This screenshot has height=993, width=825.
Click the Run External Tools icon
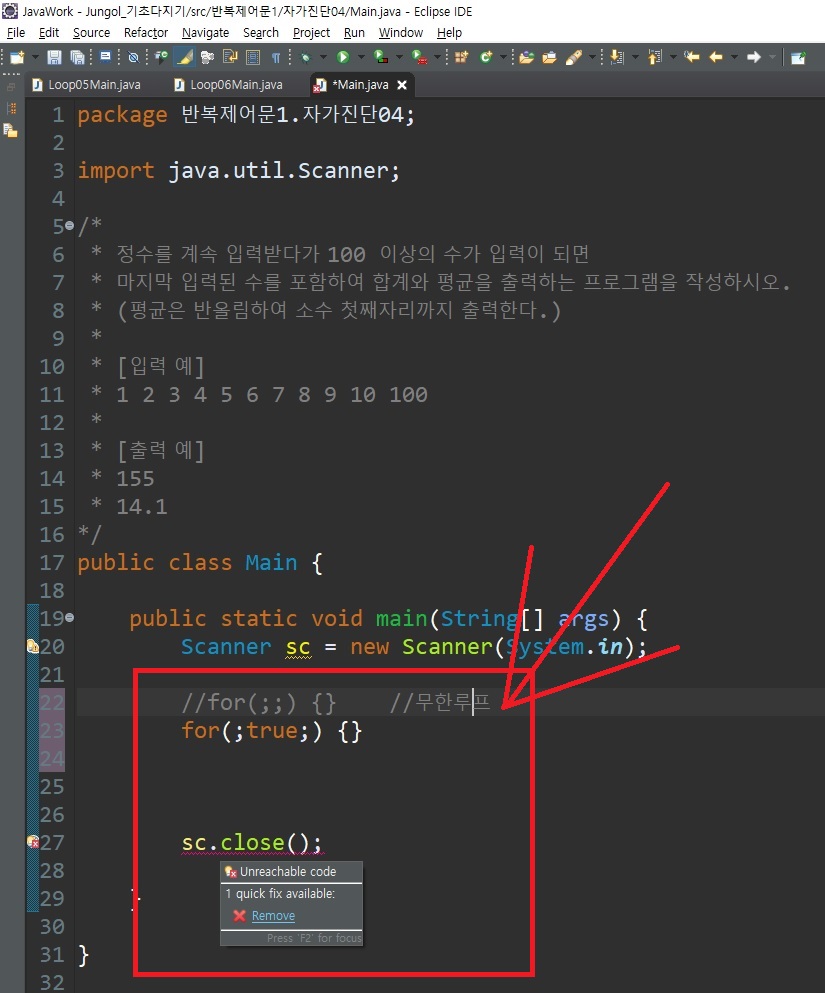419,58
